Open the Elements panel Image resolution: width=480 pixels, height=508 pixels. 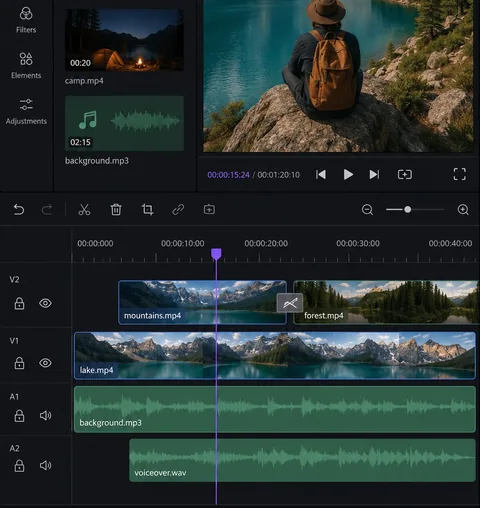click(x=26, y=65)
